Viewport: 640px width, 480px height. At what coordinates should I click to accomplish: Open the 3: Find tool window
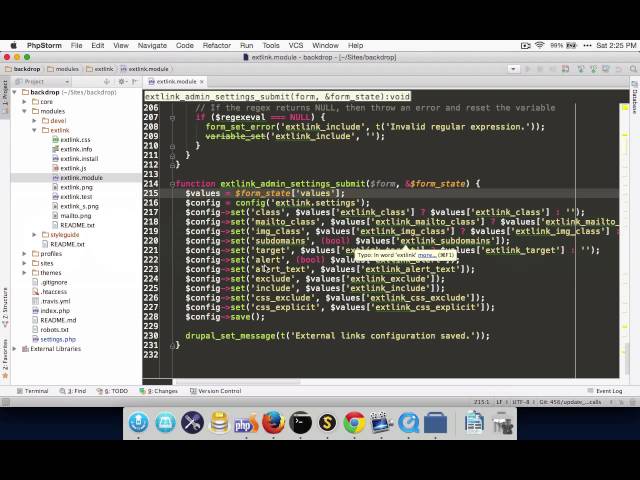[x=73, y=391]
